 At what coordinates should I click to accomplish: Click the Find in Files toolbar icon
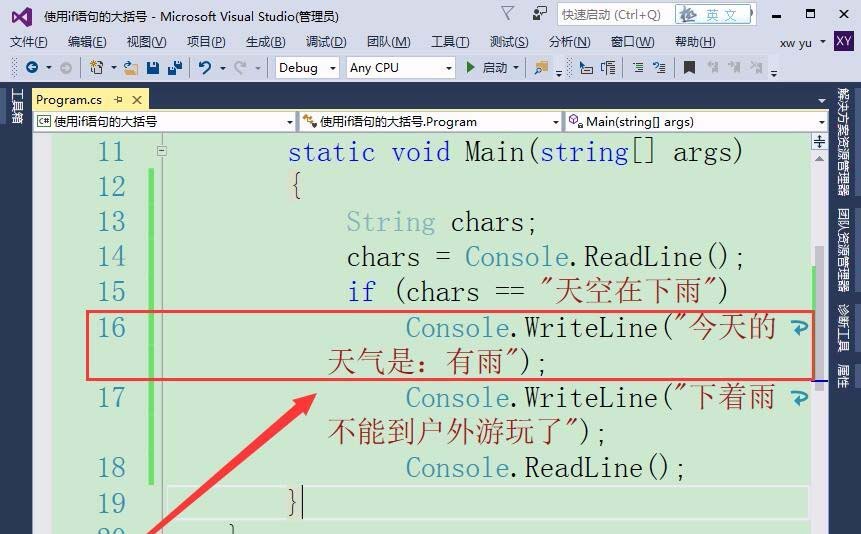(x=541, y=68)
